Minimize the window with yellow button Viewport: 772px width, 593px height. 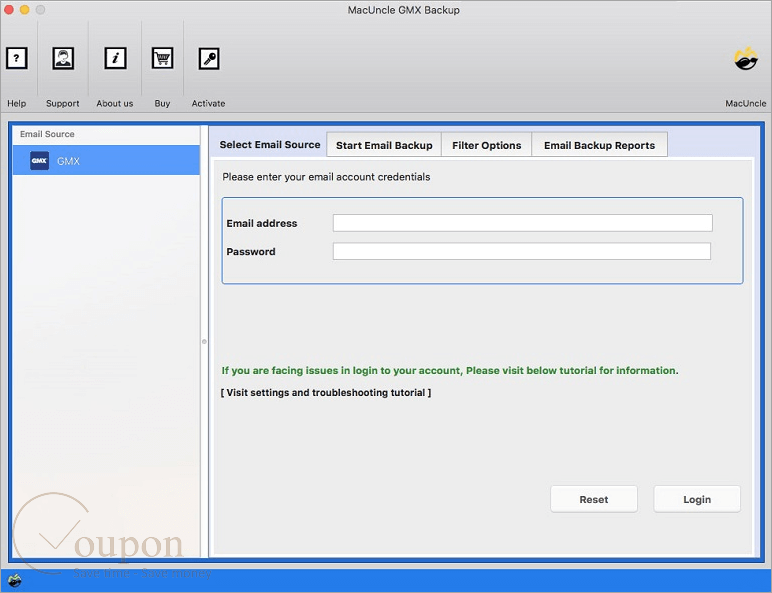pyautogui.click(x=25, y=10)
